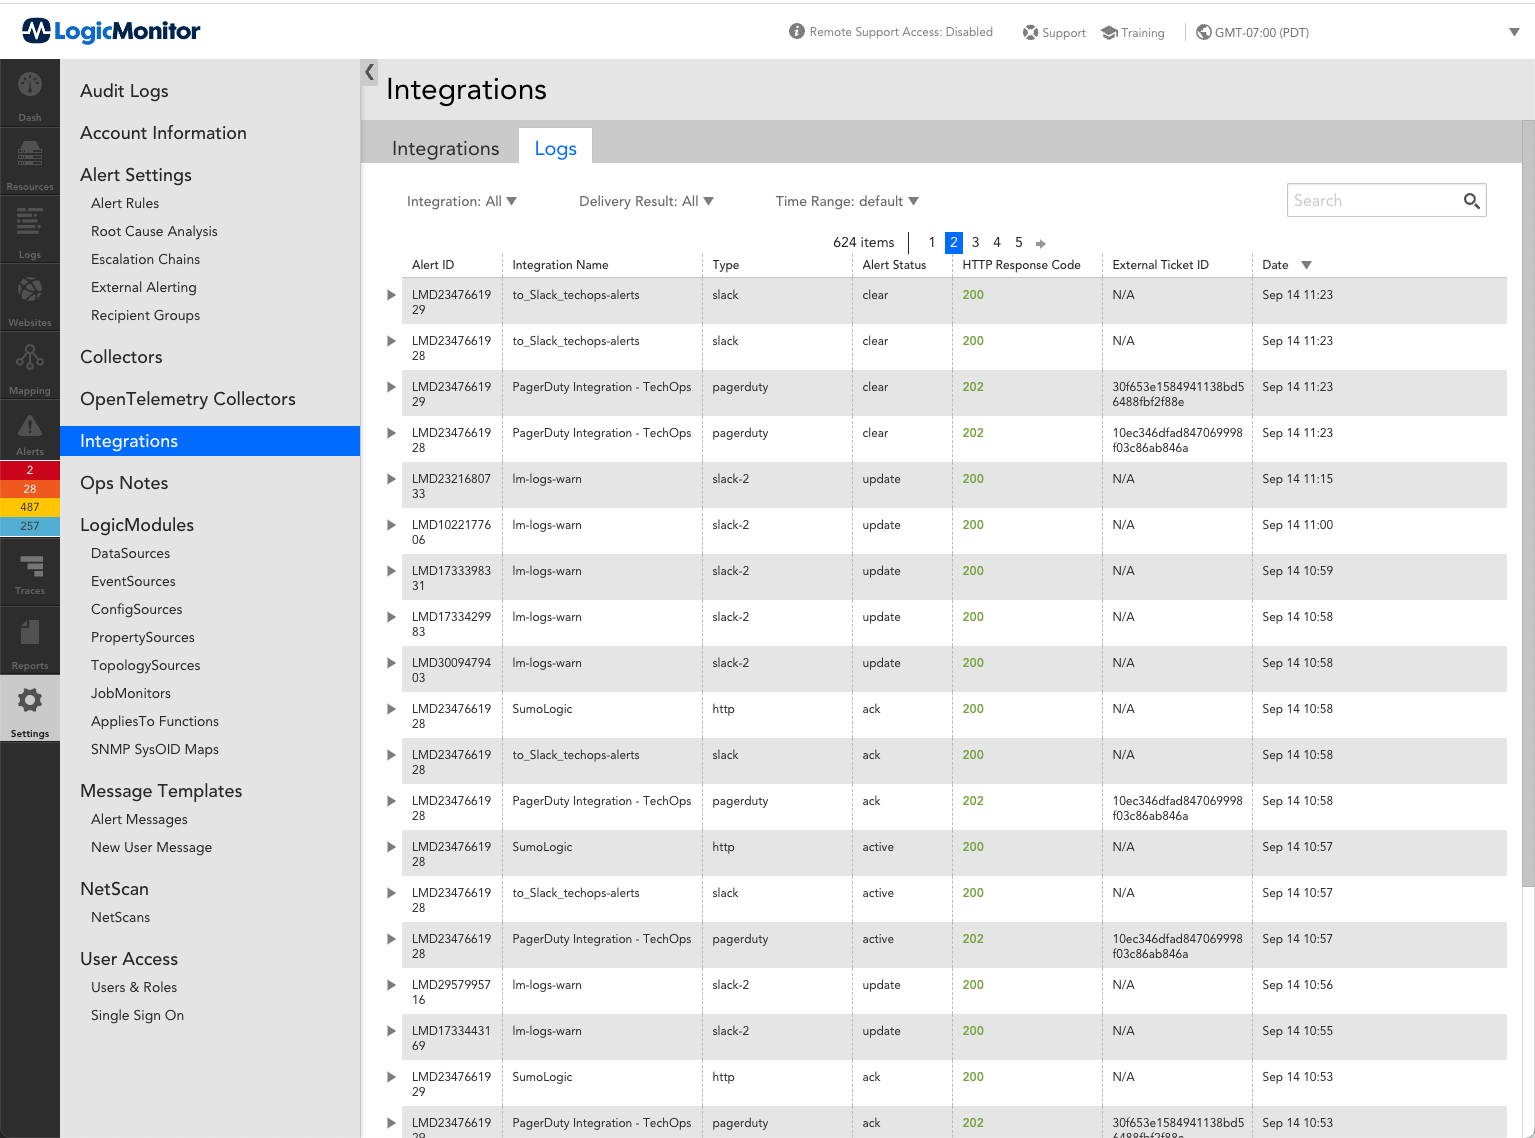Open the Delivery Result filter dropdown

[646, 201]
